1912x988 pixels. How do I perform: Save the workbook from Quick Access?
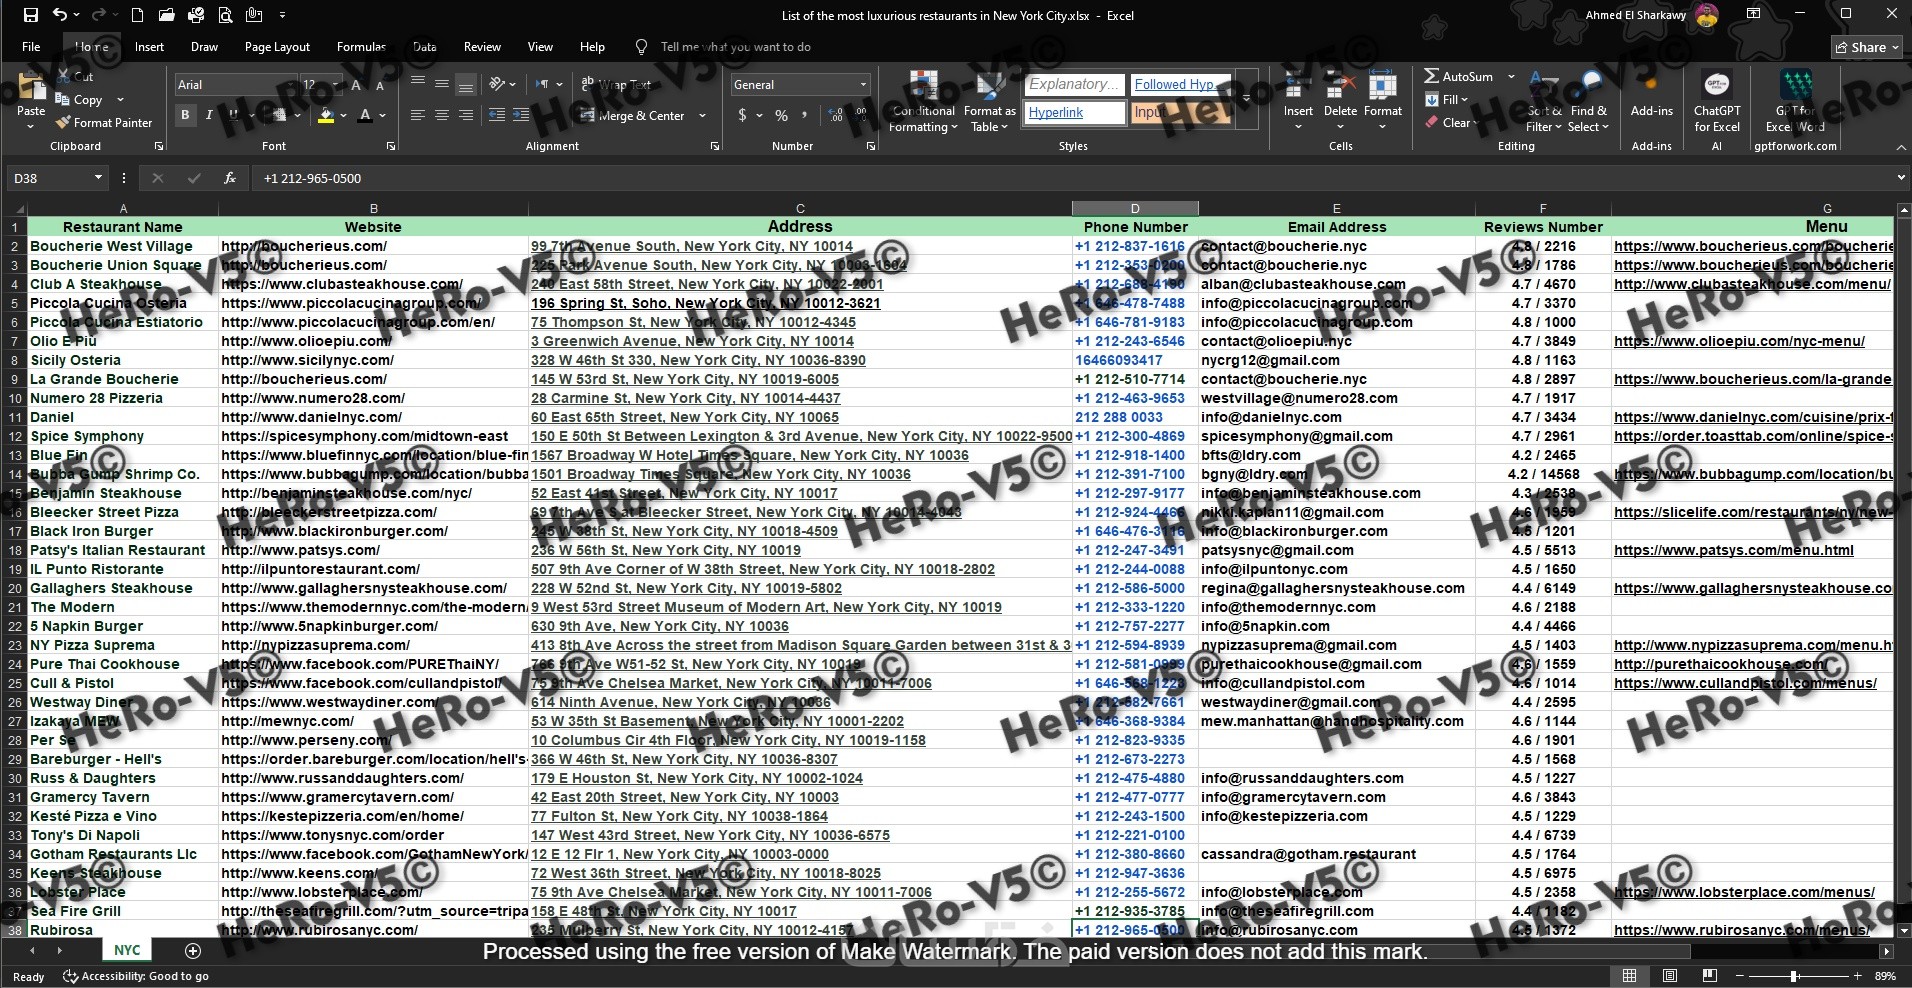point(31,15)
